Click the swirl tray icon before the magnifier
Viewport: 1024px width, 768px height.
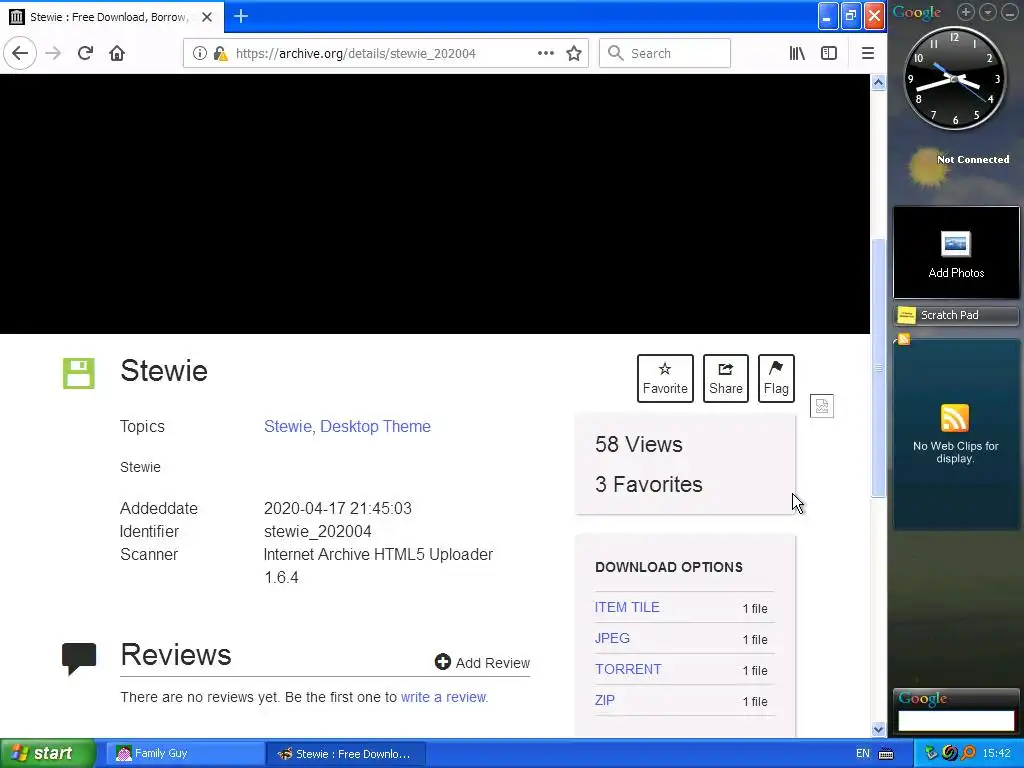click(950, 753)
